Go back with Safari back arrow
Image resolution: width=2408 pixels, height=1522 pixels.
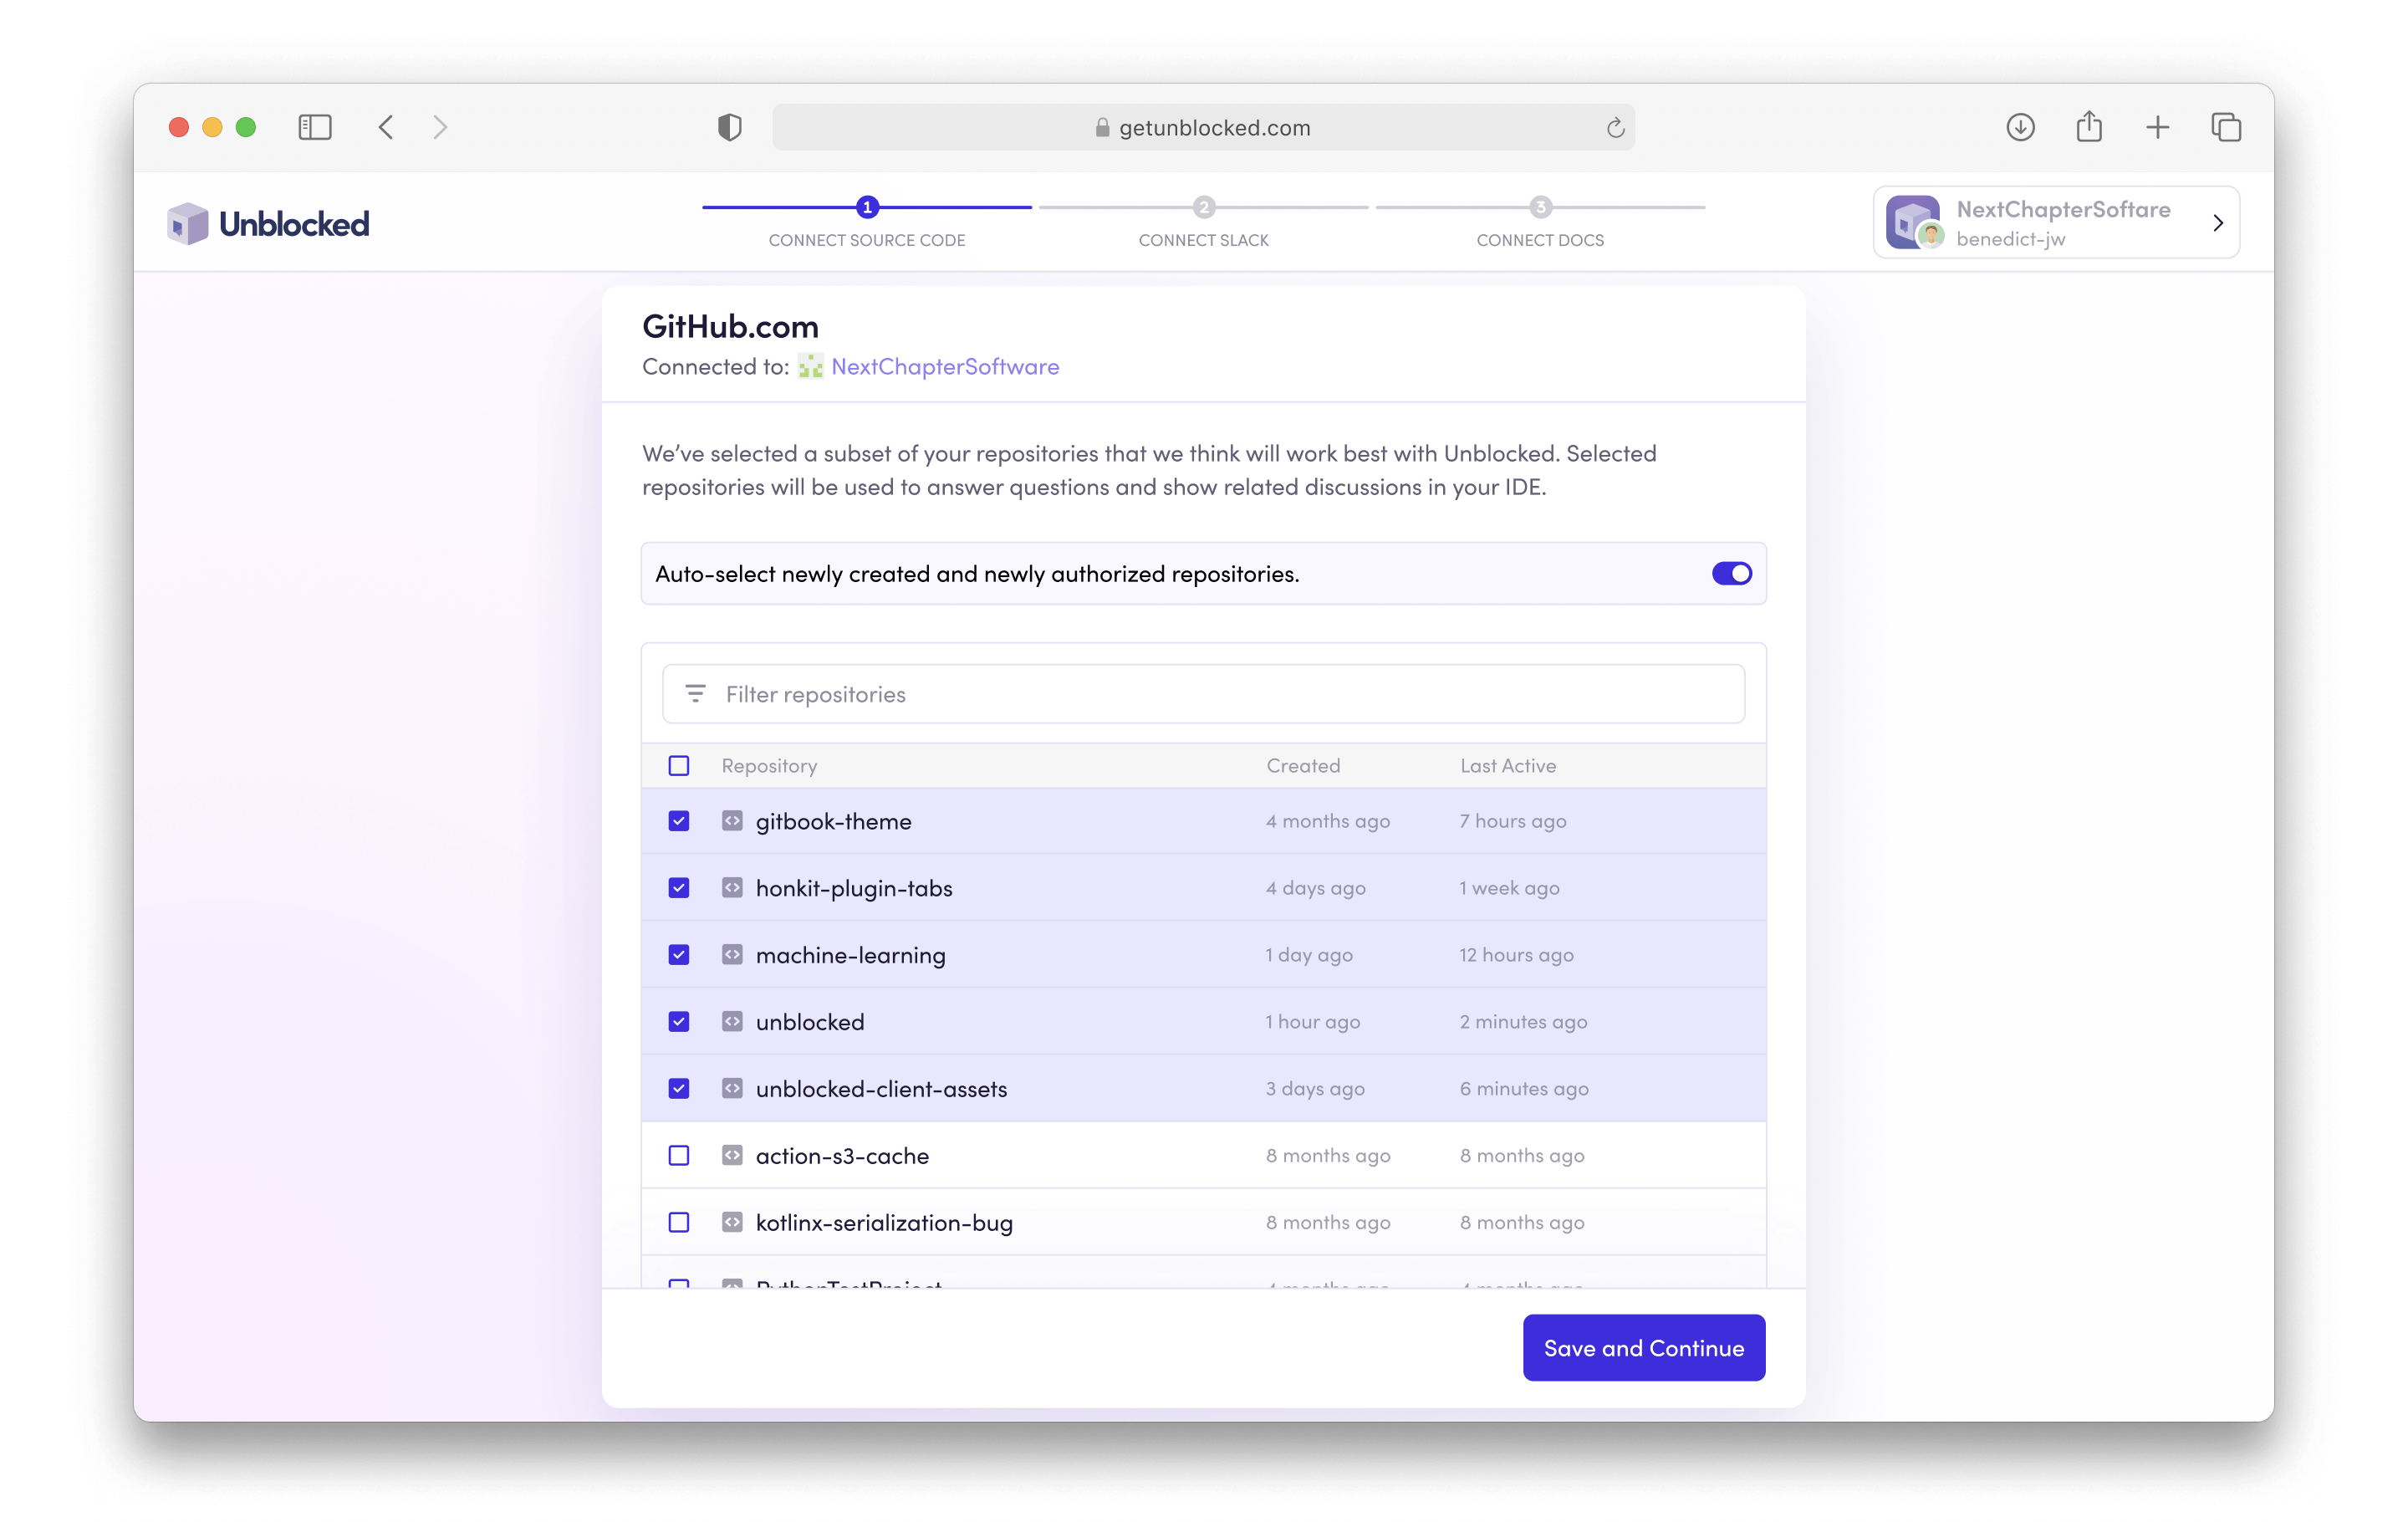pyautogui.click(x=386, y=127)
